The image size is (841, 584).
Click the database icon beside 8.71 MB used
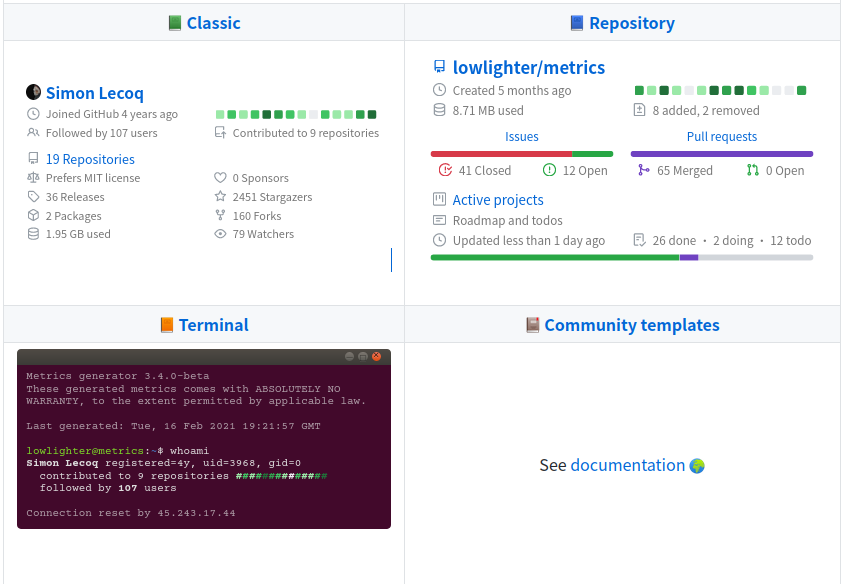coord(439,110)
